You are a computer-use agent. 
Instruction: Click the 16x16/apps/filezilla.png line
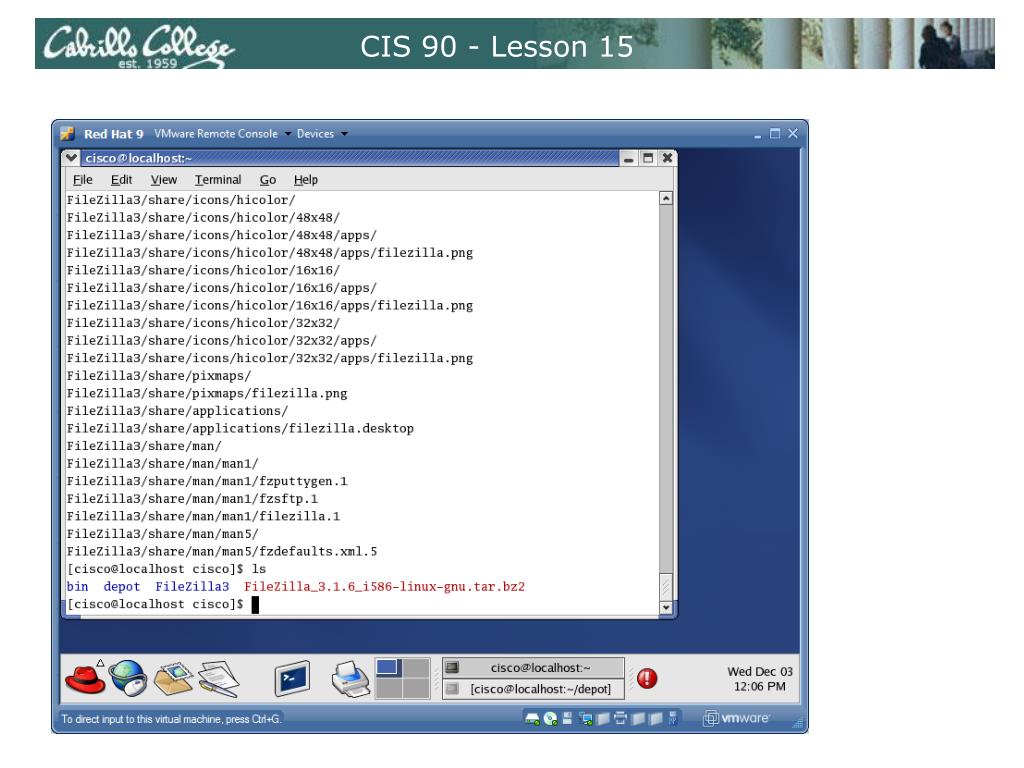point(270,305)
